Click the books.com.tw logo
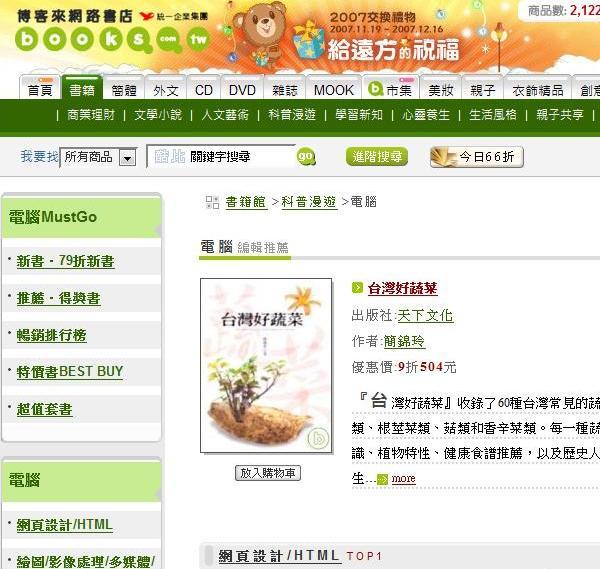This screenshot has width=600, height=569. coord(112,32)
